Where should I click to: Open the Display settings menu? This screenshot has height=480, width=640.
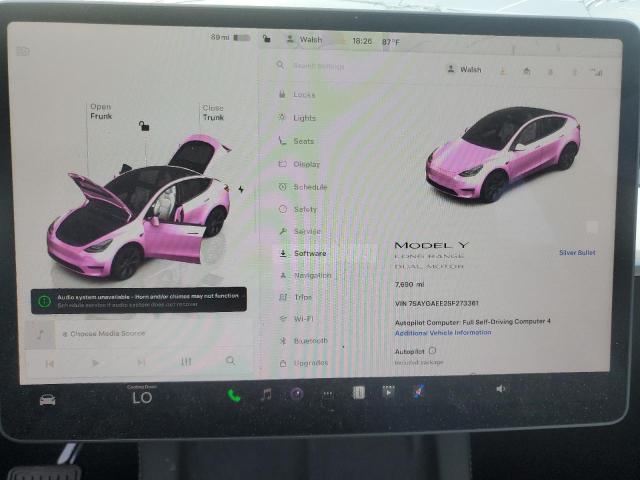tap(299, 164)
